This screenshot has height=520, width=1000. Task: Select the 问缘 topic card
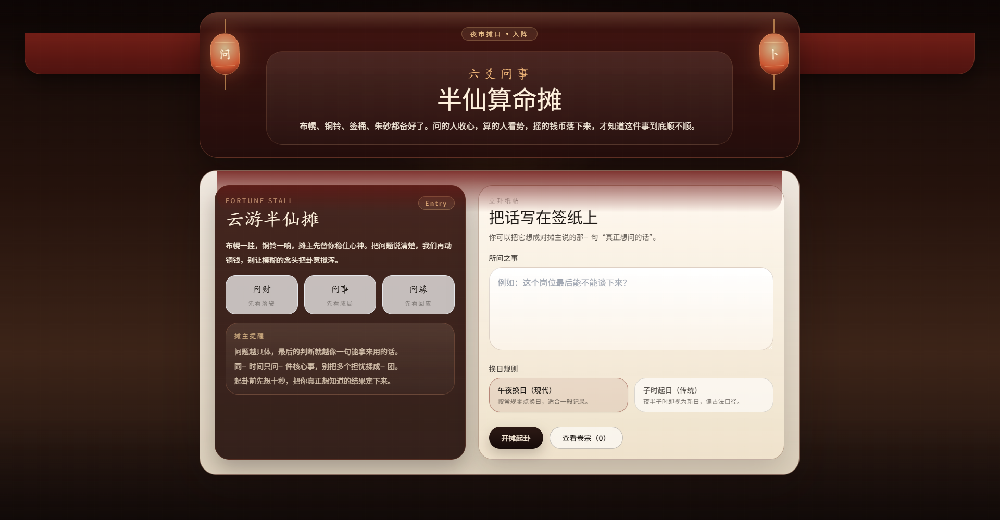[x=418, y=295]
